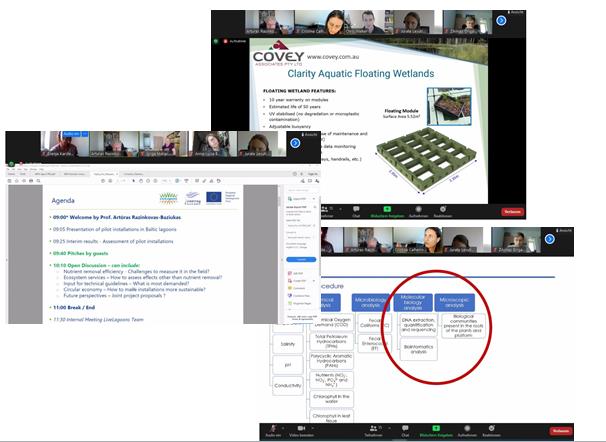The height and width of the screenshot is (442, 606).
Task: Open Ansicht view options in bottom window
Action: pos(564,230)
